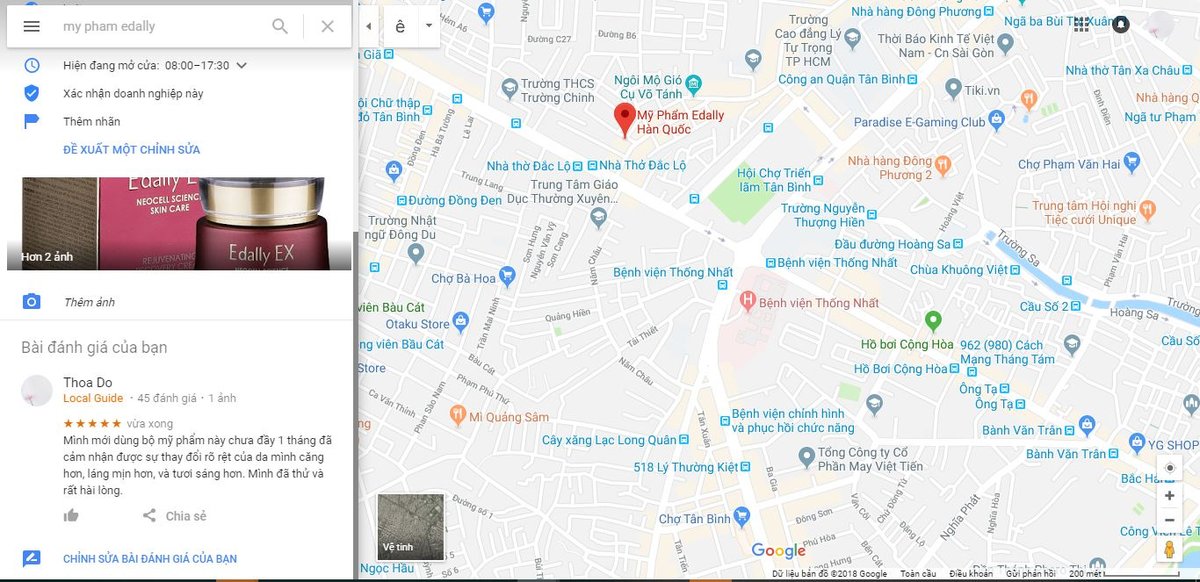The width and height of the screenshot is (1200, 582).
Task: Open the Google apps grid icon
Action: [1081, 25]
